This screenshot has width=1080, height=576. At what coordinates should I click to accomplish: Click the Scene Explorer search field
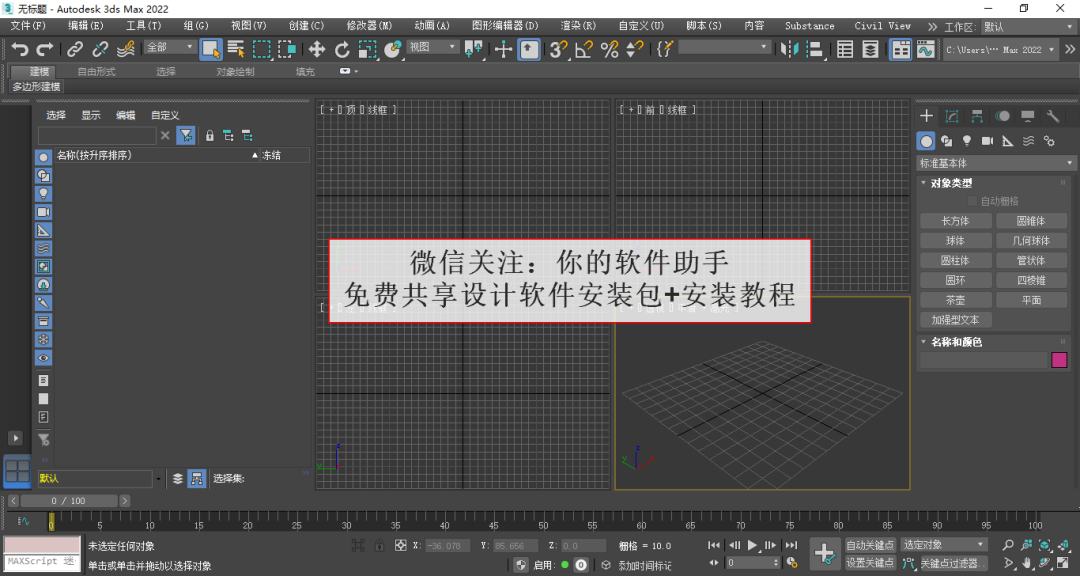pos(97,135)
